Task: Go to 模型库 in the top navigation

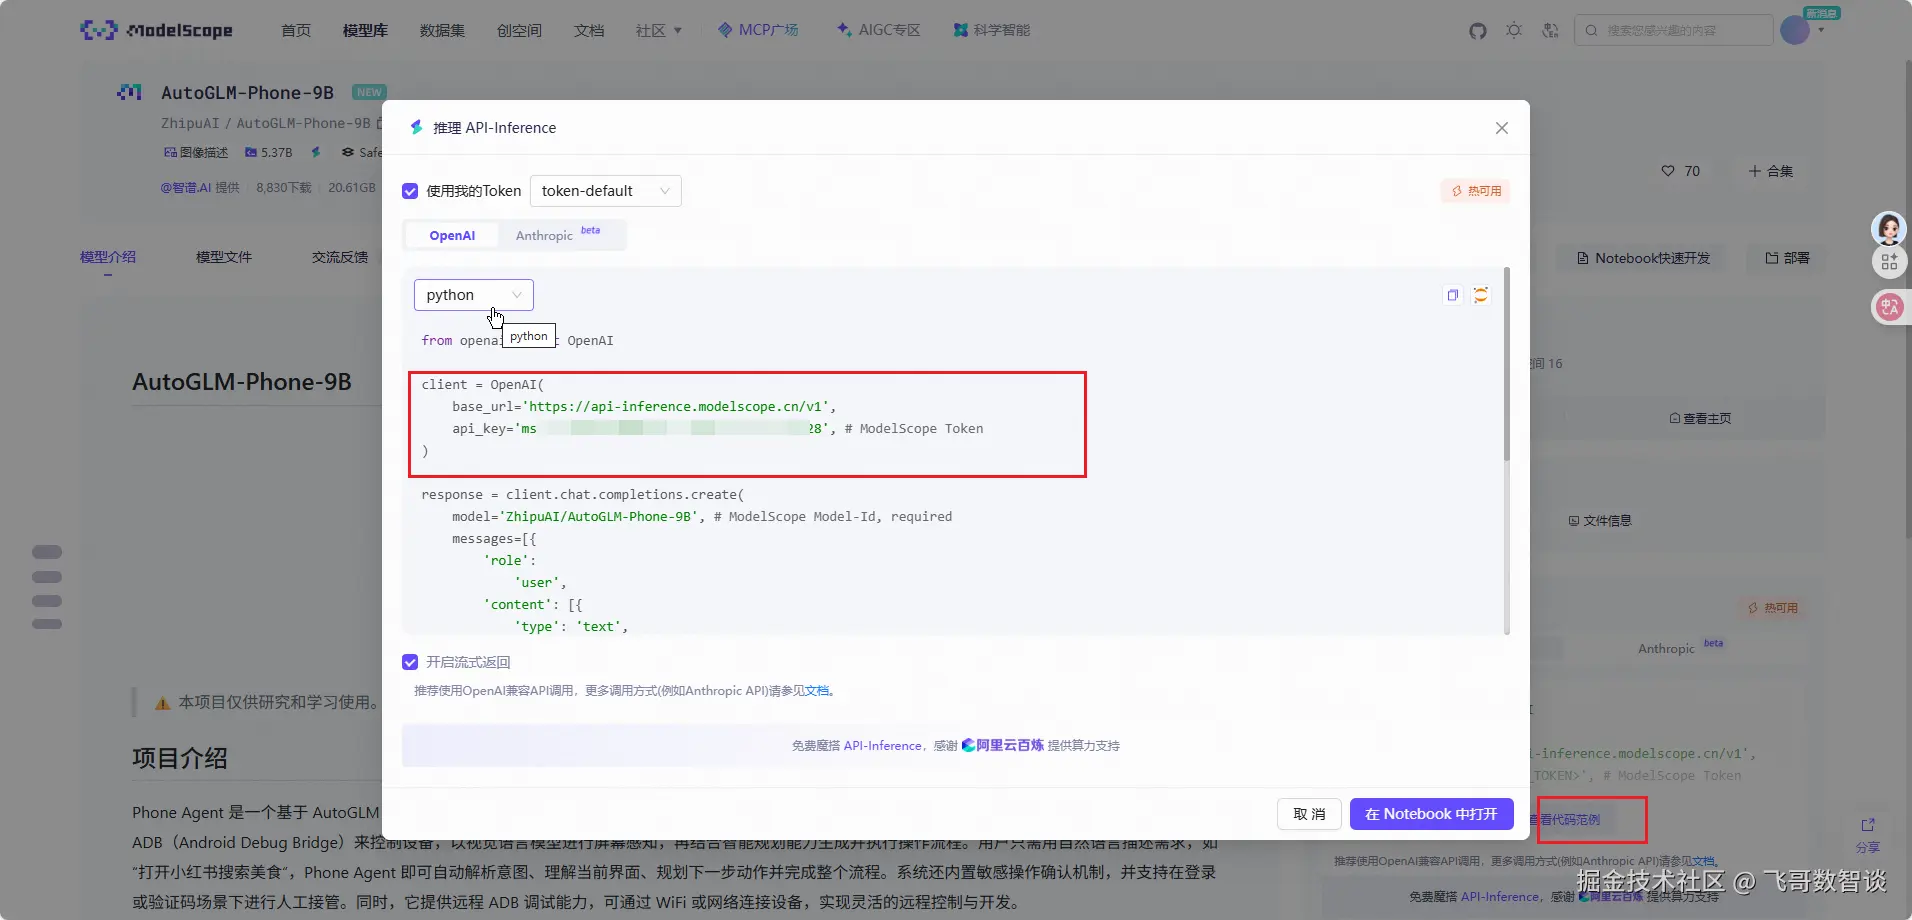Action: 365,31
